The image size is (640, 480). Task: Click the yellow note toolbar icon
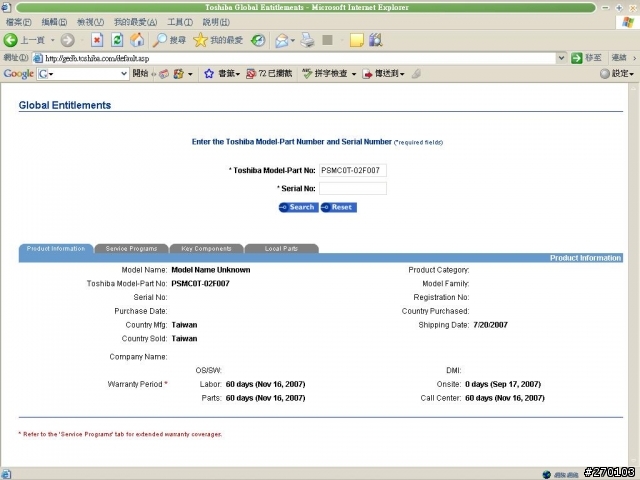point(356,40)
